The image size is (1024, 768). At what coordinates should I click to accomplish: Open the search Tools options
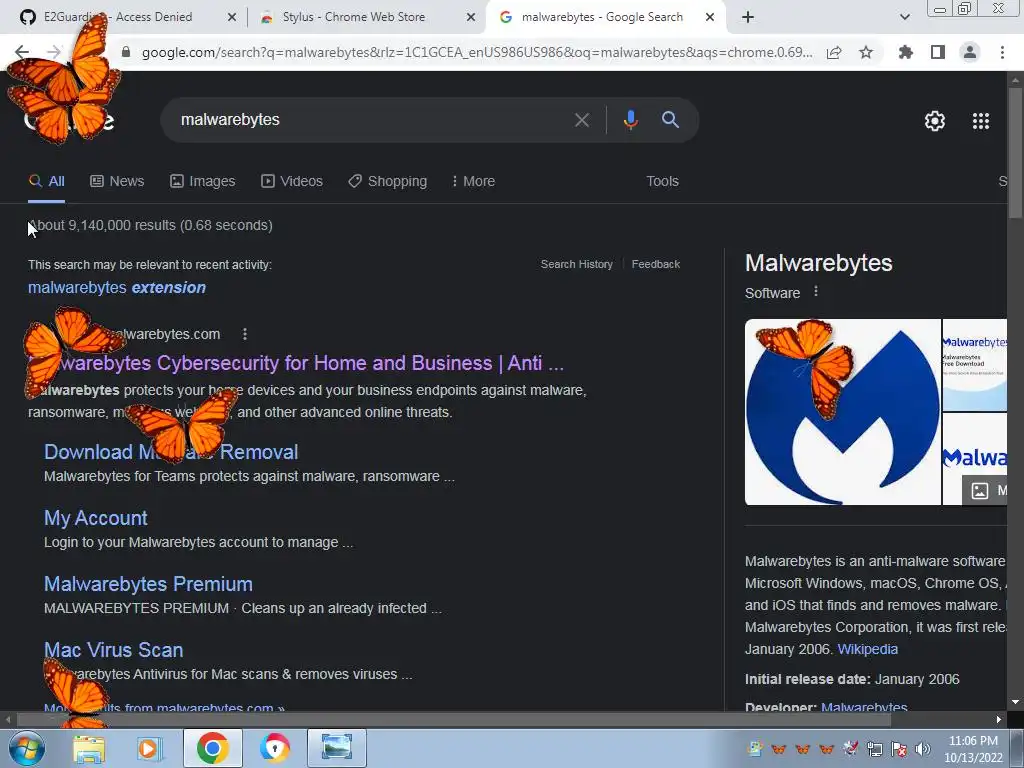[x=662, y=181]
